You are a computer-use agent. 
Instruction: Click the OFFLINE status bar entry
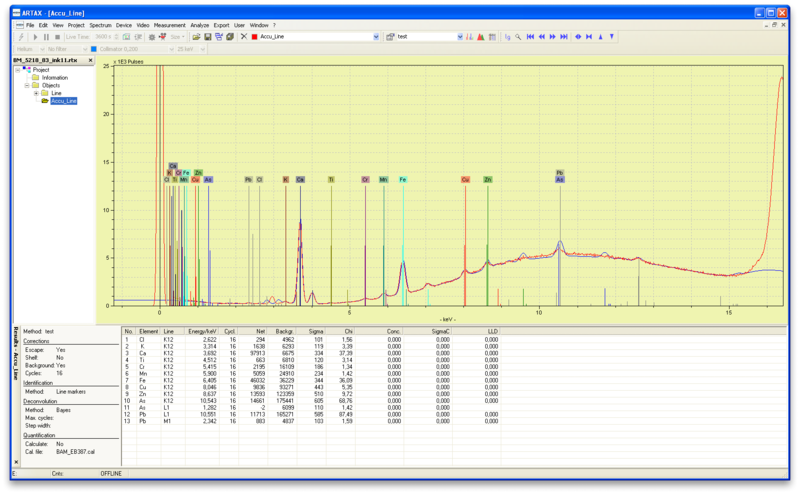point(111,474)
